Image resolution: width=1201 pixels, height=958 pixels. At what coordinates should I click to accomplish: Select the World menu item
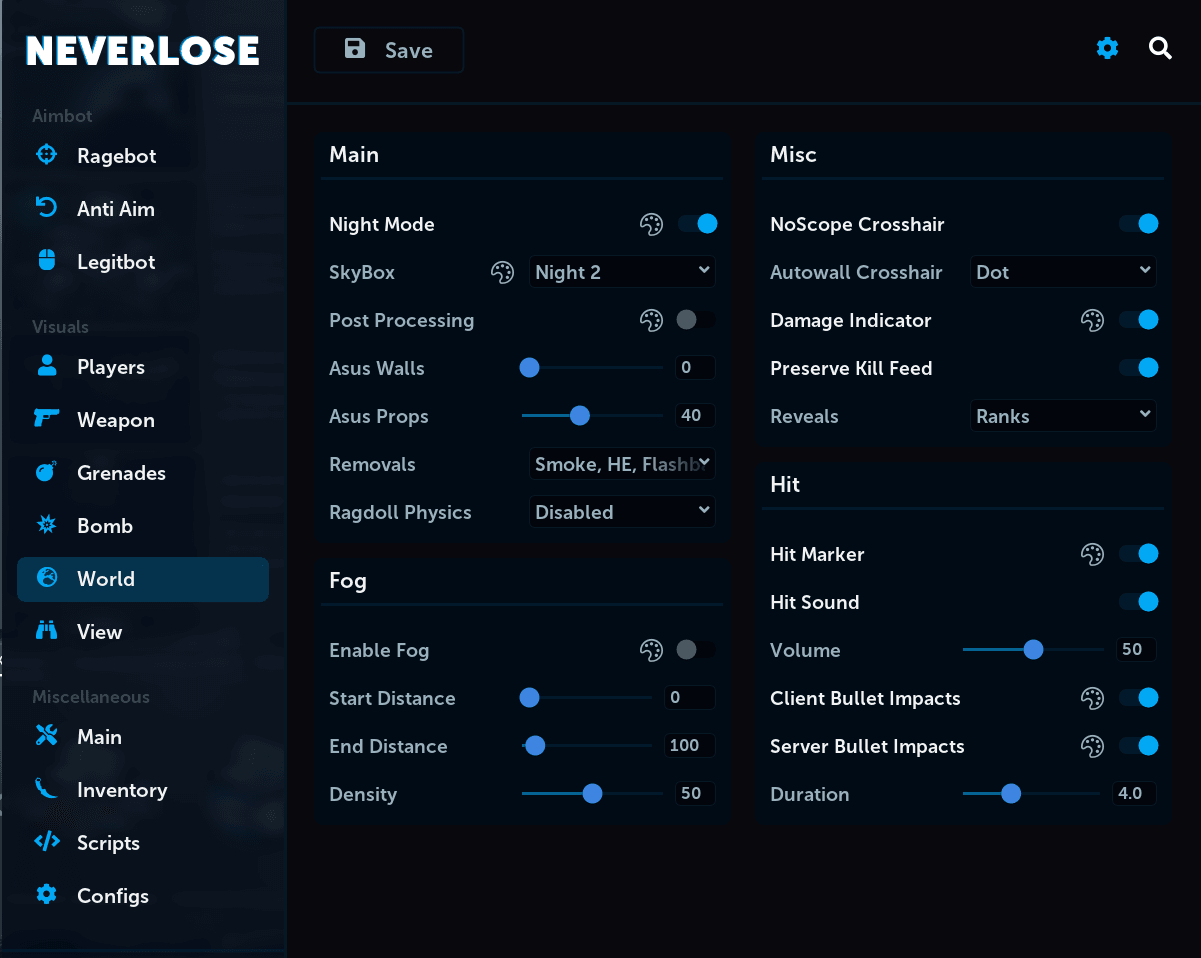click(x=143, y=579)
